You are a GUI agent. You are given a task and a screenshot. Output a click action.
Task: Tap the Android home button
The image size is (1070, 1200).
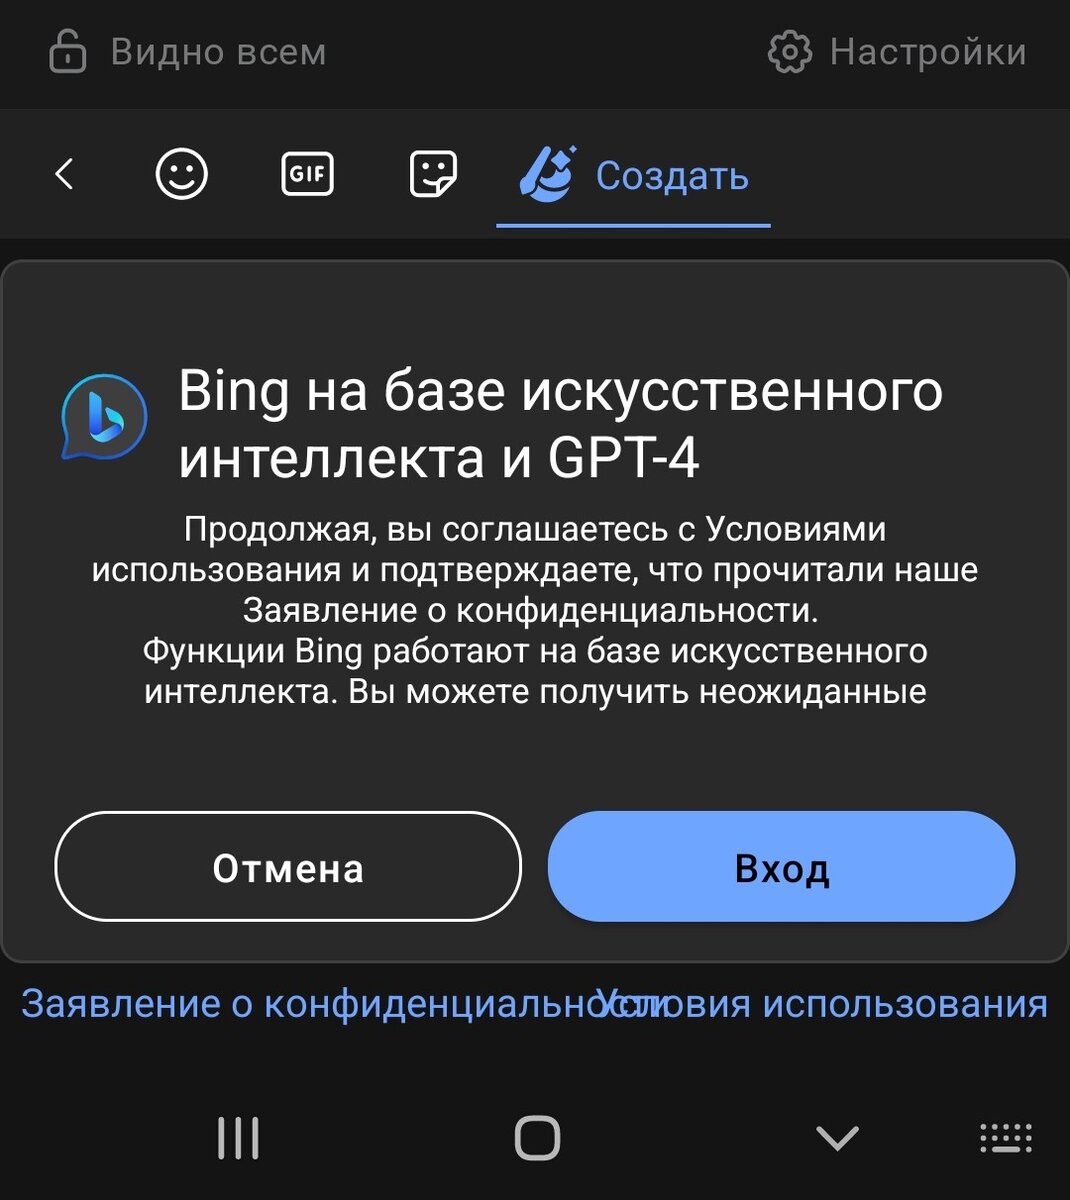[537, 1138]
